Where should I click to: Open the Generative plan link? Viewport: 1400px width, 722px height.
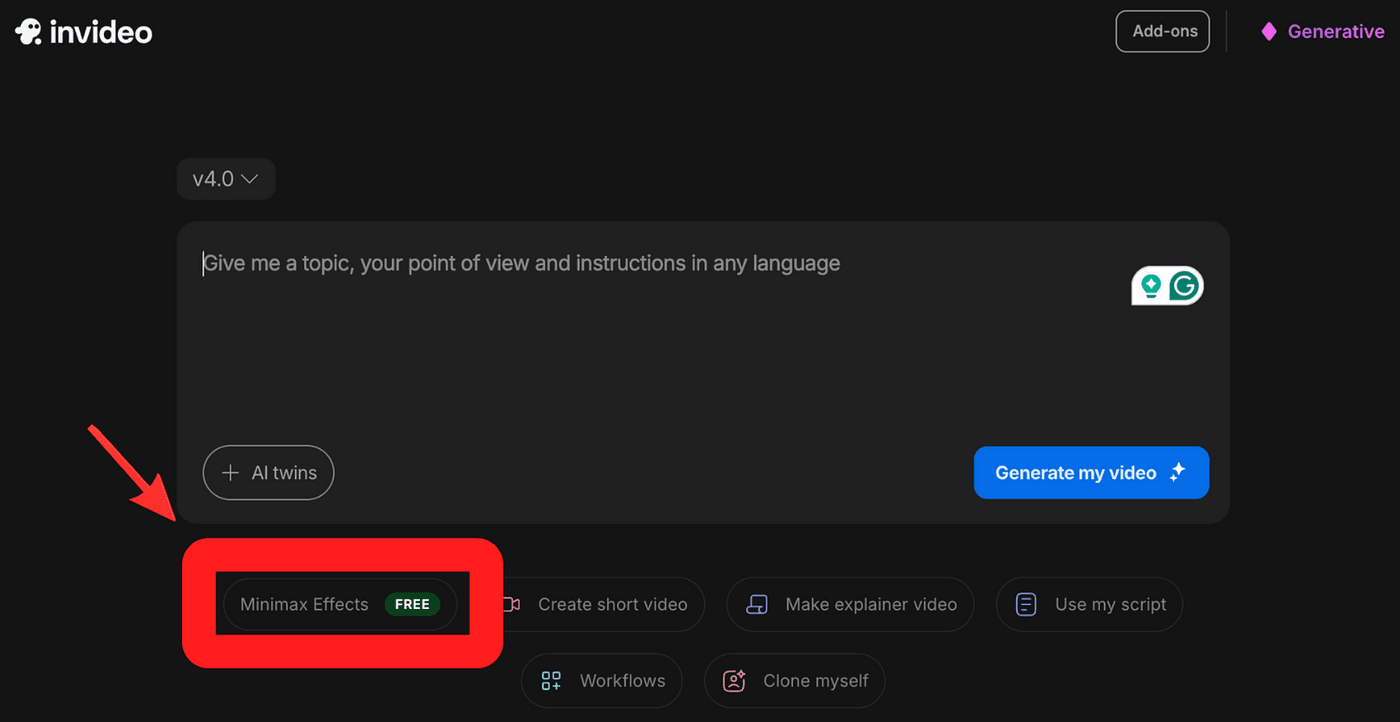point(1335,31)
